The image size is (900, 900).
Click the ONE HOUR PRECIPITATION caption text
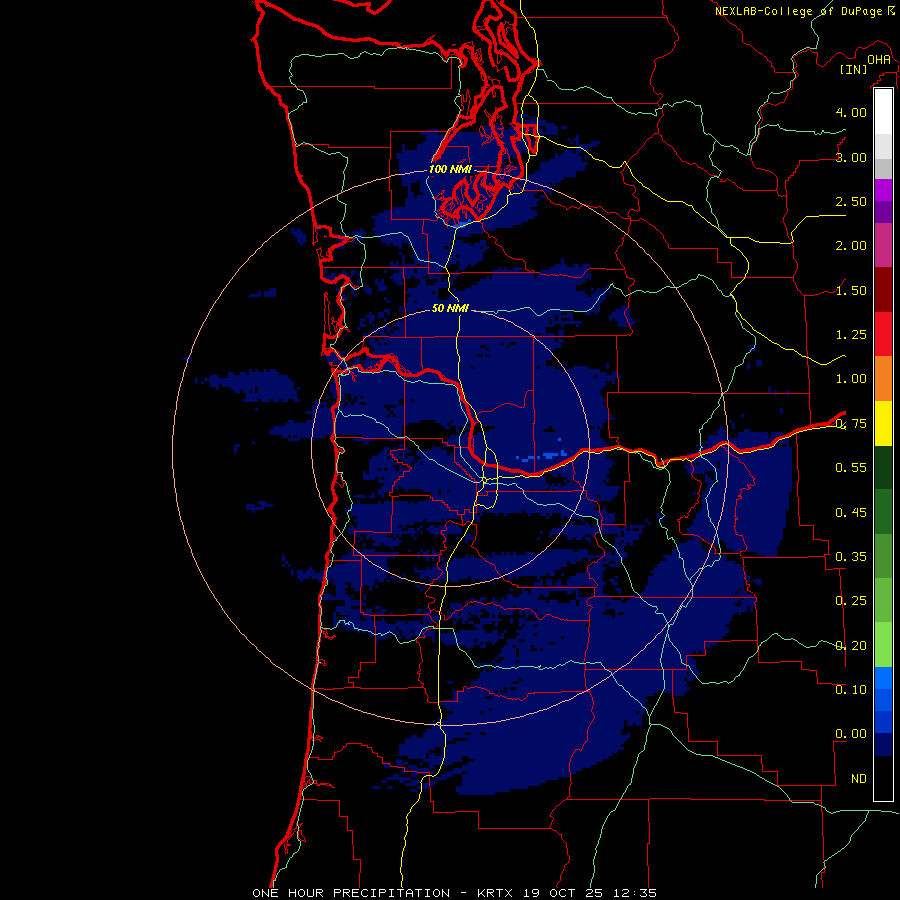351,893
